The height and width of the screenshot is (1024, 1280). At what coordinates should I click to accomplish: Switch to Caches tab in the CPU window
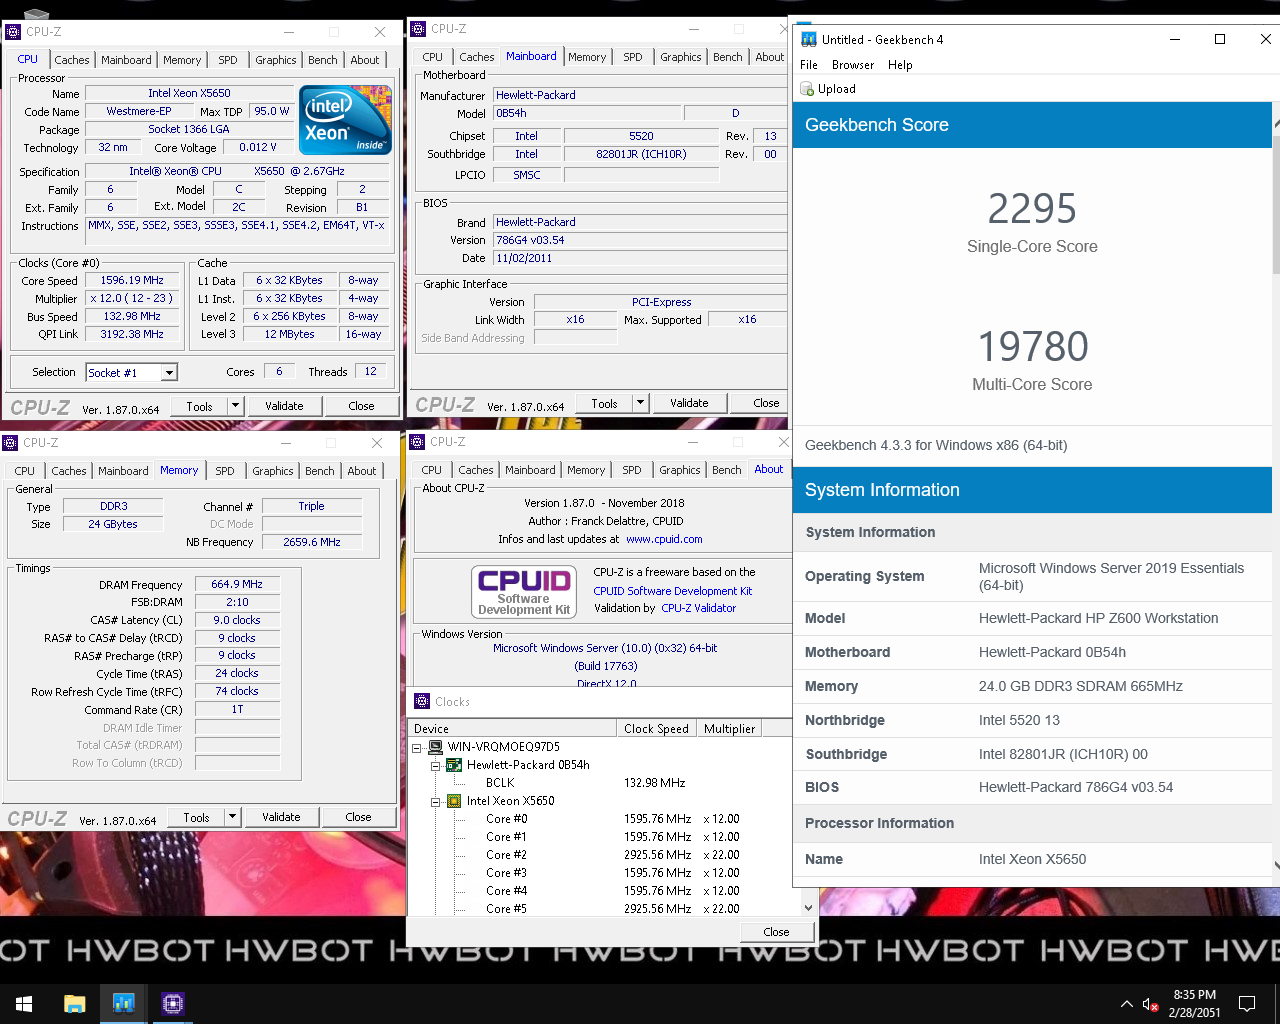(x=72, y=60)
